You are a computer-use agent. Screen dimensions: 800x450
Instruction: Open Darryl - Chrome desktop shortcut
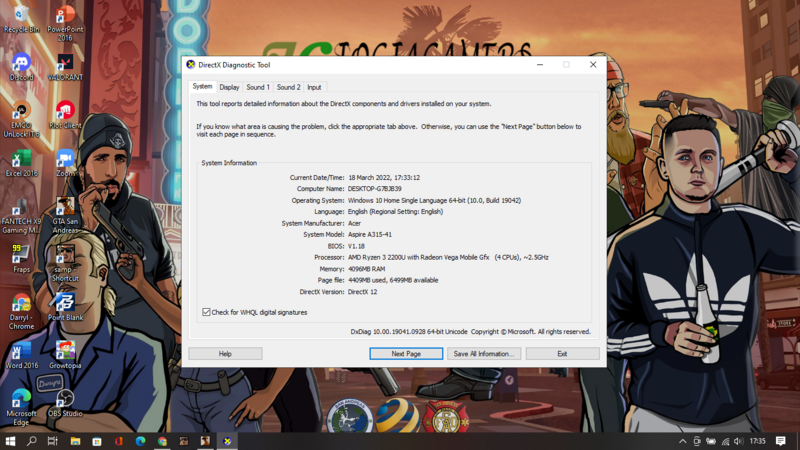coord(21,312)
